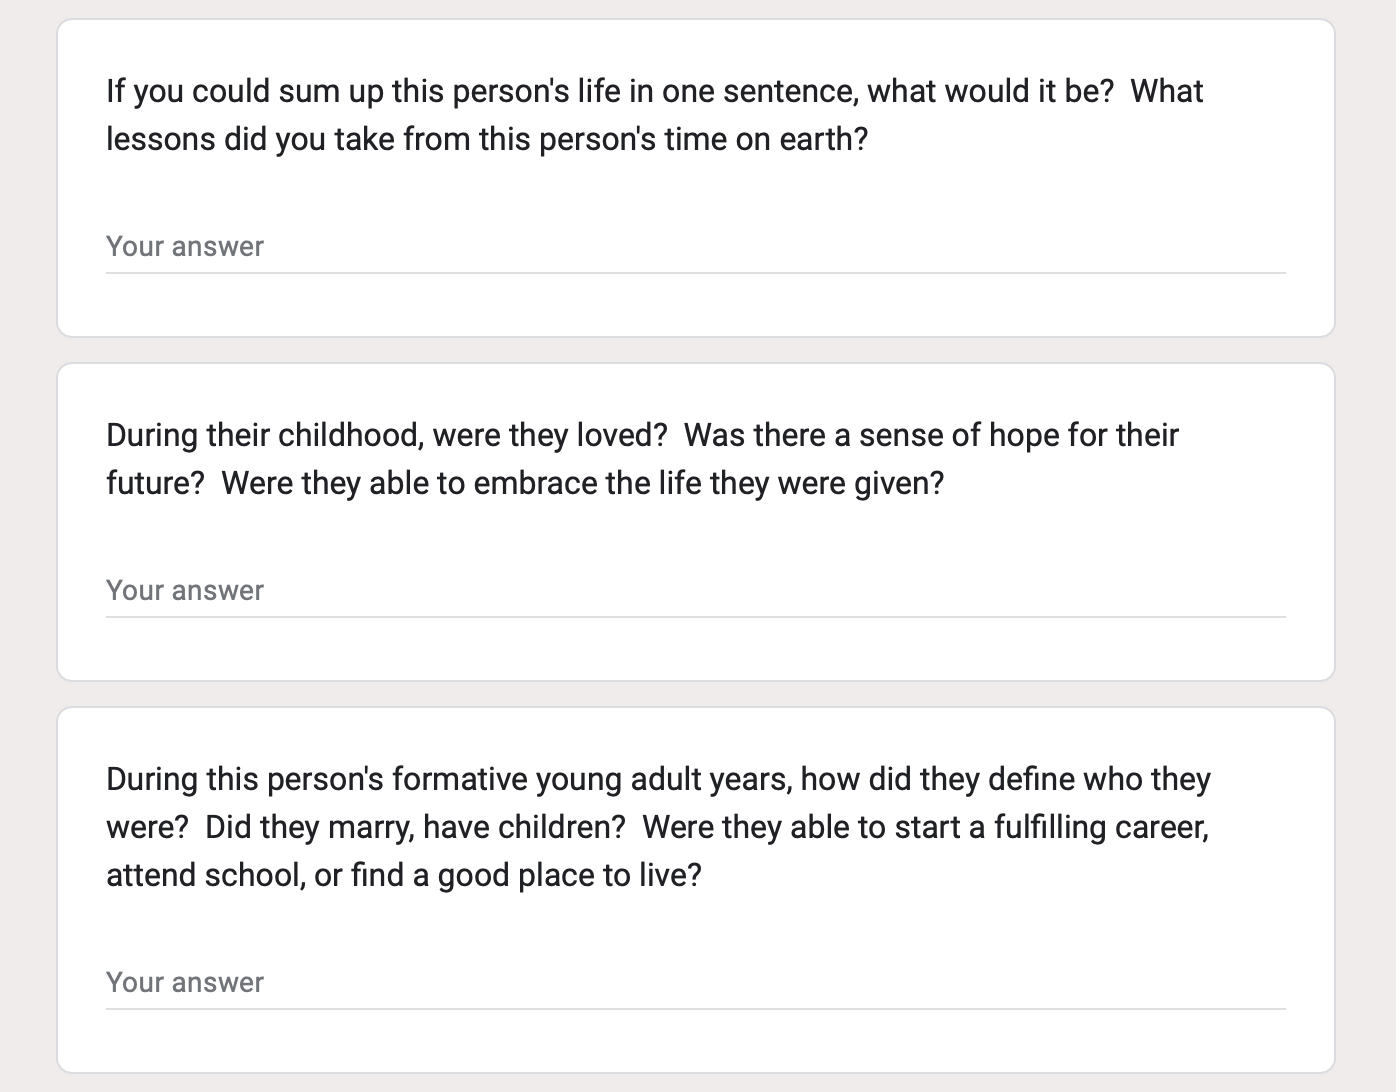The height and width of the screenshot is (1092, 1396).
Task: Click the line 'lessons did you take from'
Action: coord(487,139)
